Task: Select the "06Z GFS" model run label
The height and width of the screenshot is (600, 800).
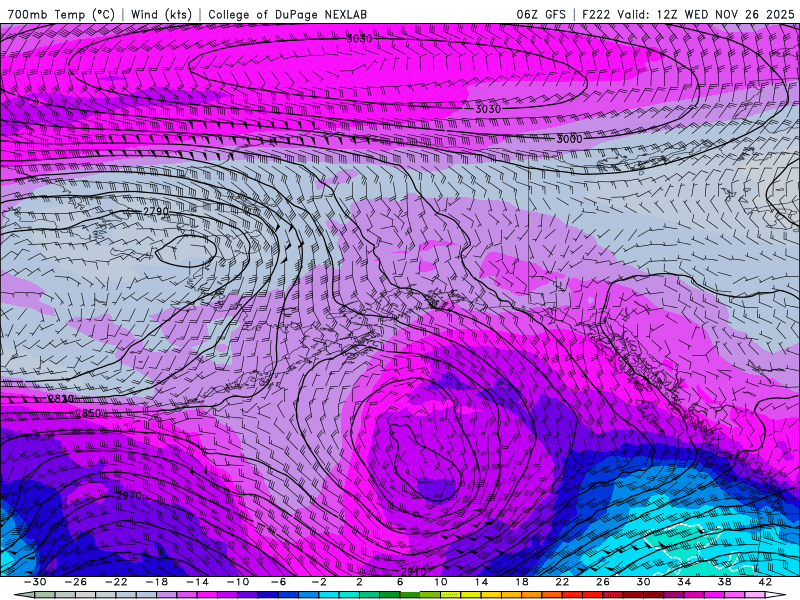Action: point(541,14)
